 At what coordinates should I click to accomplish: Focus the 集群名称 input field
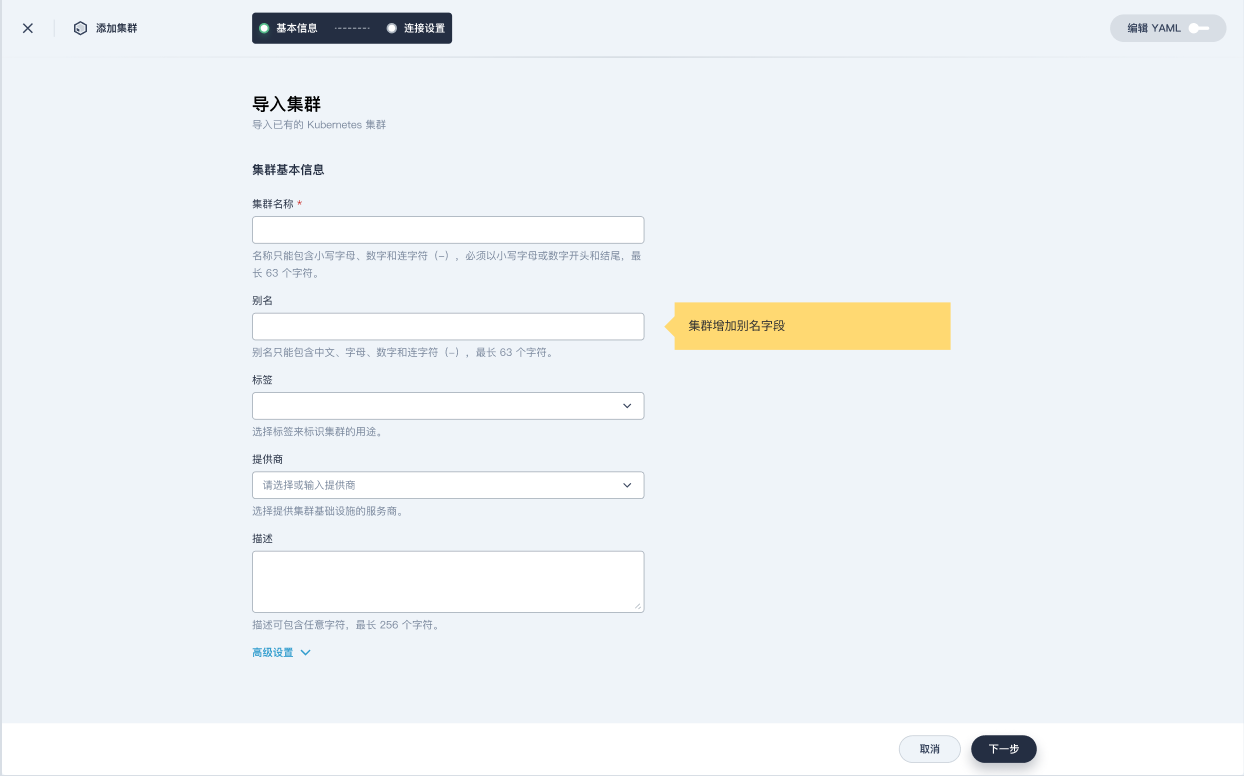click(448, 230)
